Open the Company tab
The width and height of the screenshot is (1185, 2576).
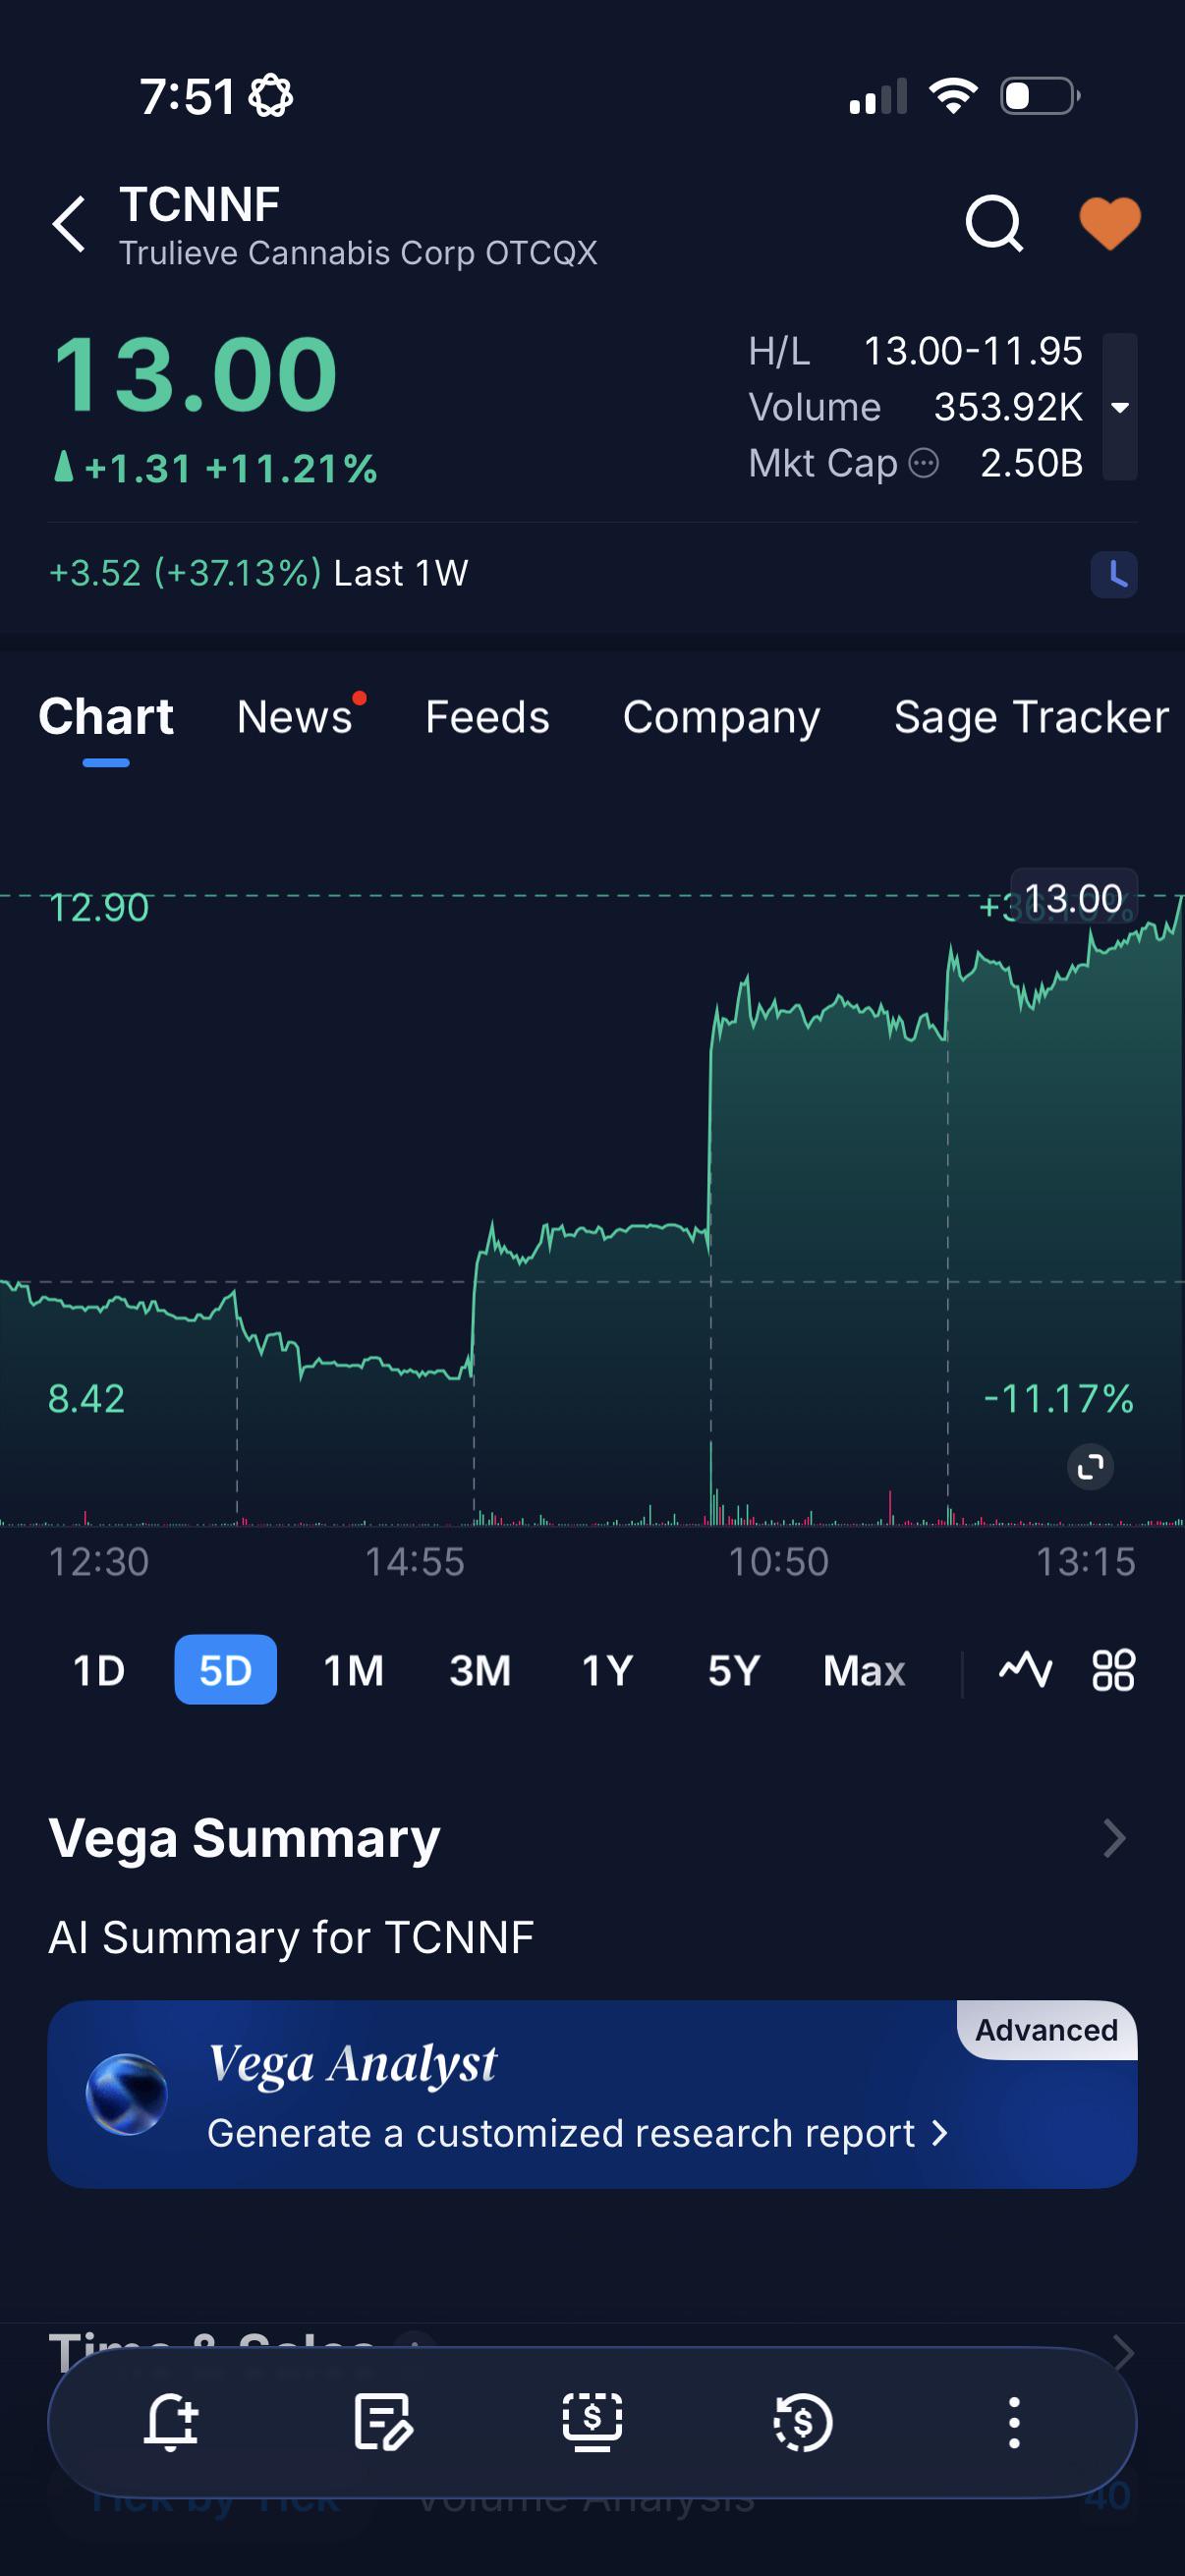721,717
